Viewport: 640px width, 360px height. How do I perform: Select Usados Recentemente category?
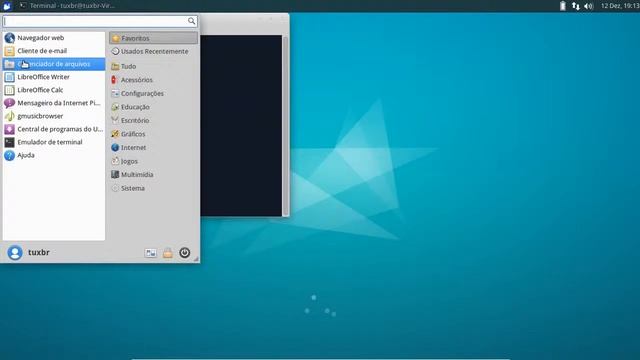click(153, 51)
